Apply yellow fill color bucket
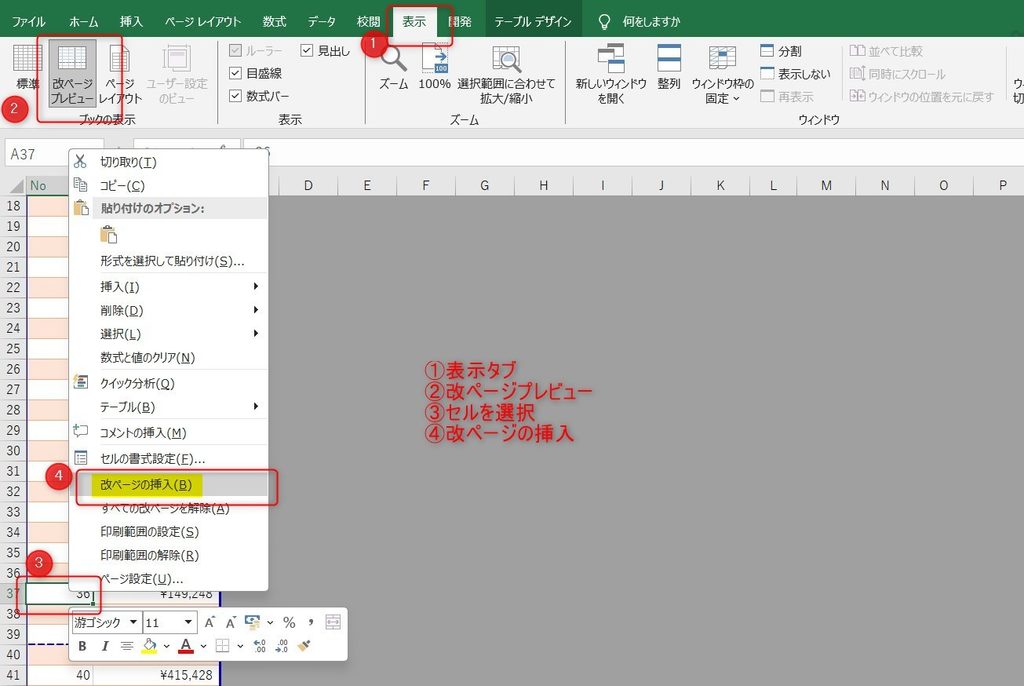The width and height of the screenshot is (1024, 686). pos(150,646)
